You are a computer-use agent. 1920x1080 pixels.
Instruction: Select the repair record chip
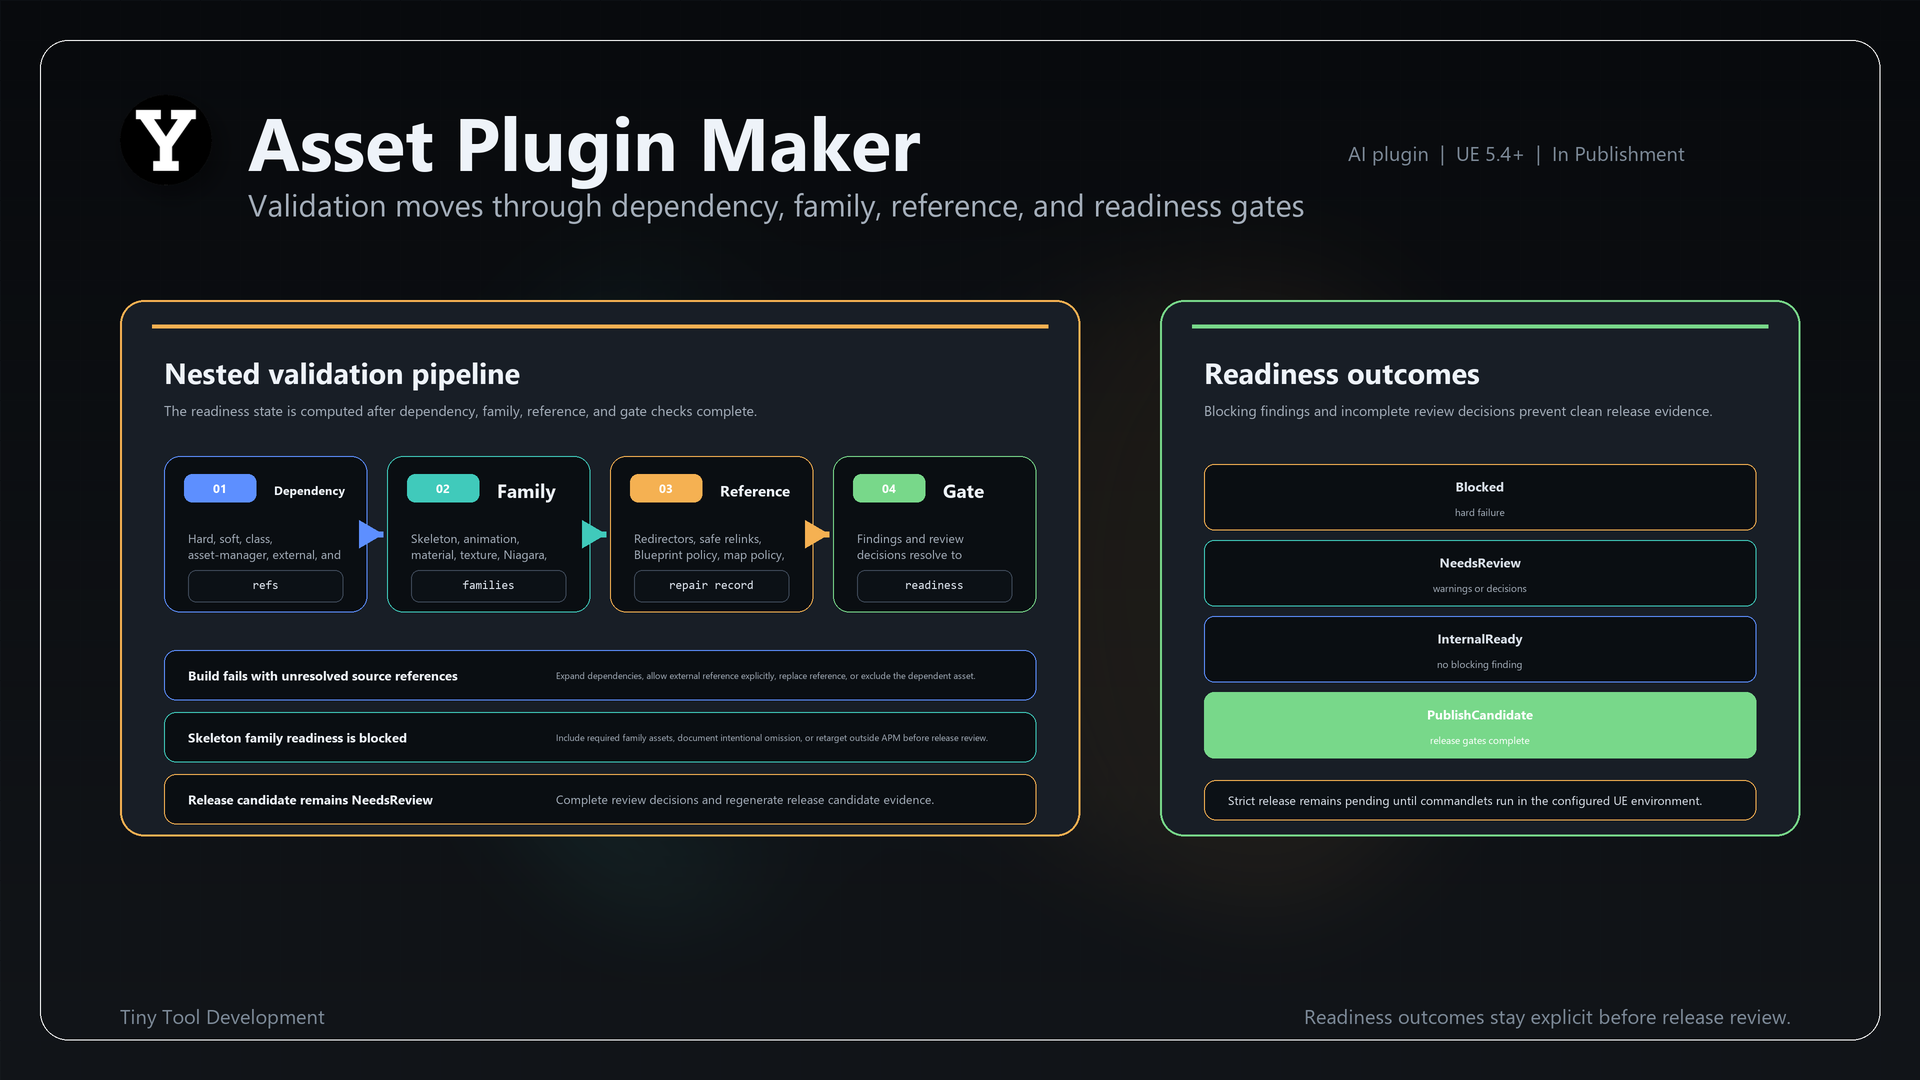point(712,586)
